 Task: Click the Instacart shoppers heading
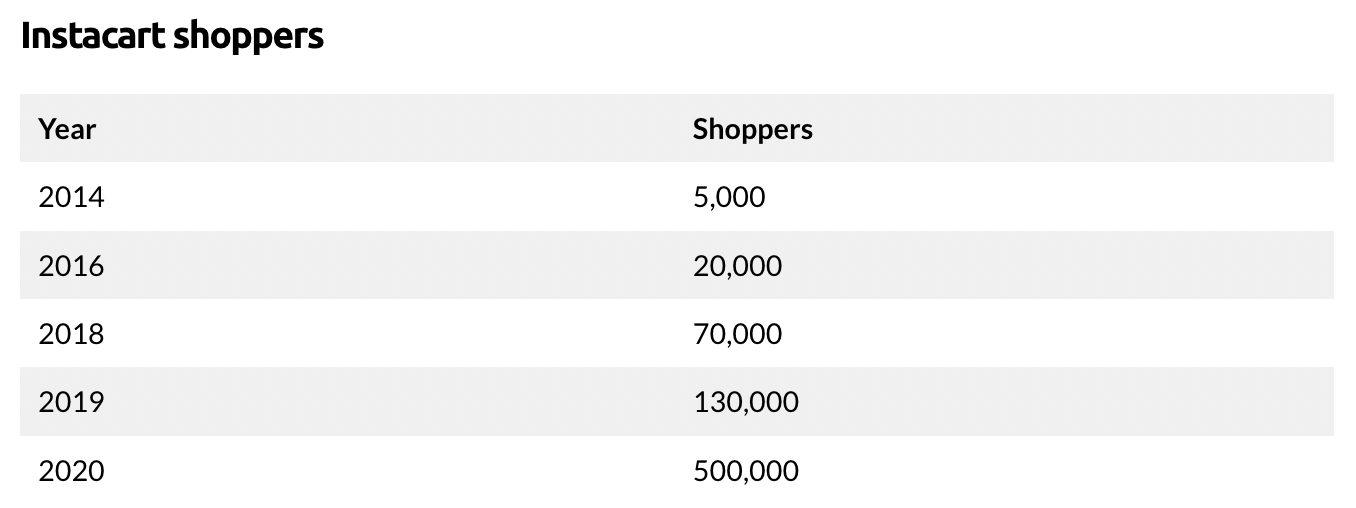pyautogui.click(x=172, y=36)
